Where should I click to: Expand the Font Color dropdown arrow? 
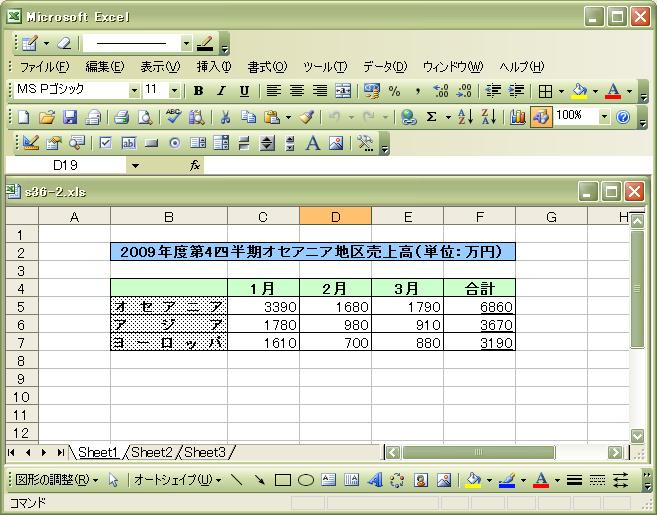pos(629,91)
